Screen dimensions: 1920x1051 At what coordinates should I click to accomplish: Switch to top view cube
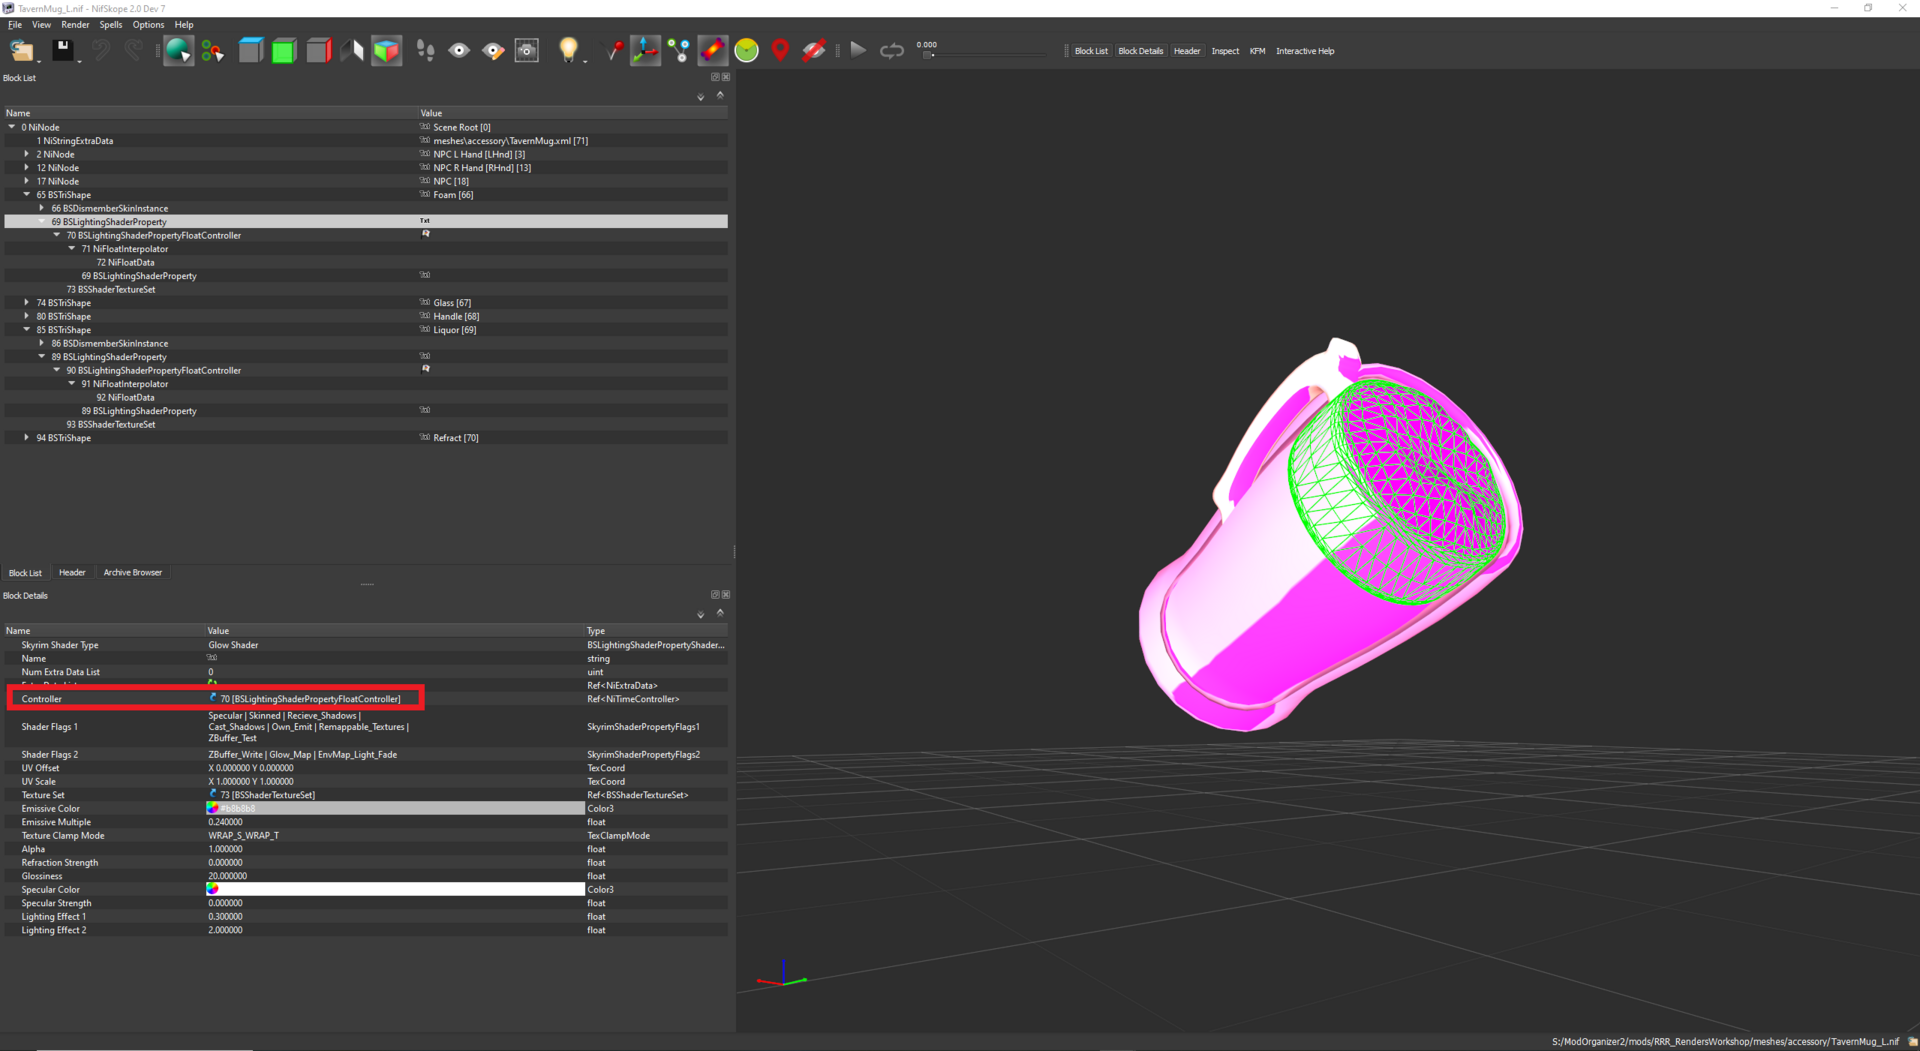click(x=250, y=50)
